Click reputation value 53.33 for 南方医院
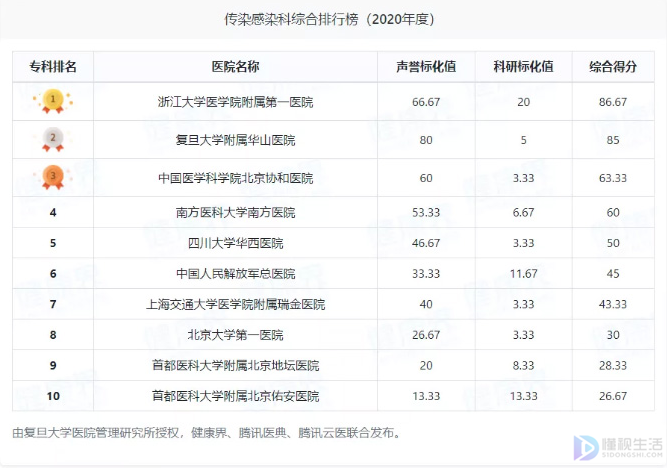 426,212
